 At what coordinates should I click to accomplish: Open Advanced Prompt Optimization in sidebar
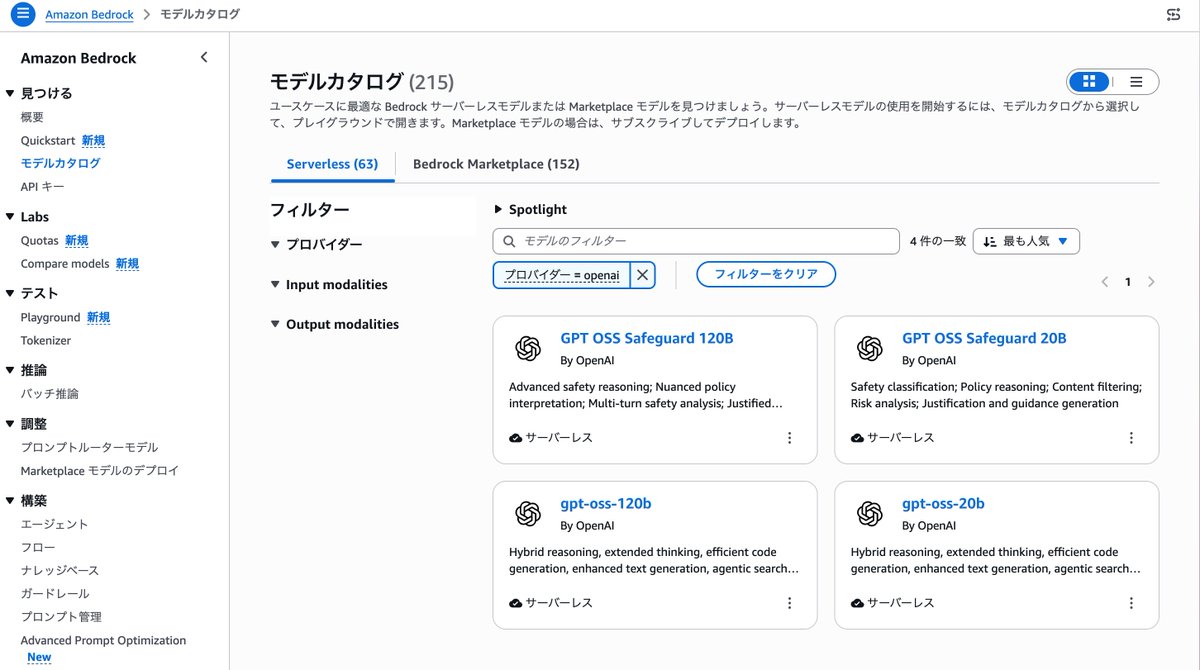[103, 640]
